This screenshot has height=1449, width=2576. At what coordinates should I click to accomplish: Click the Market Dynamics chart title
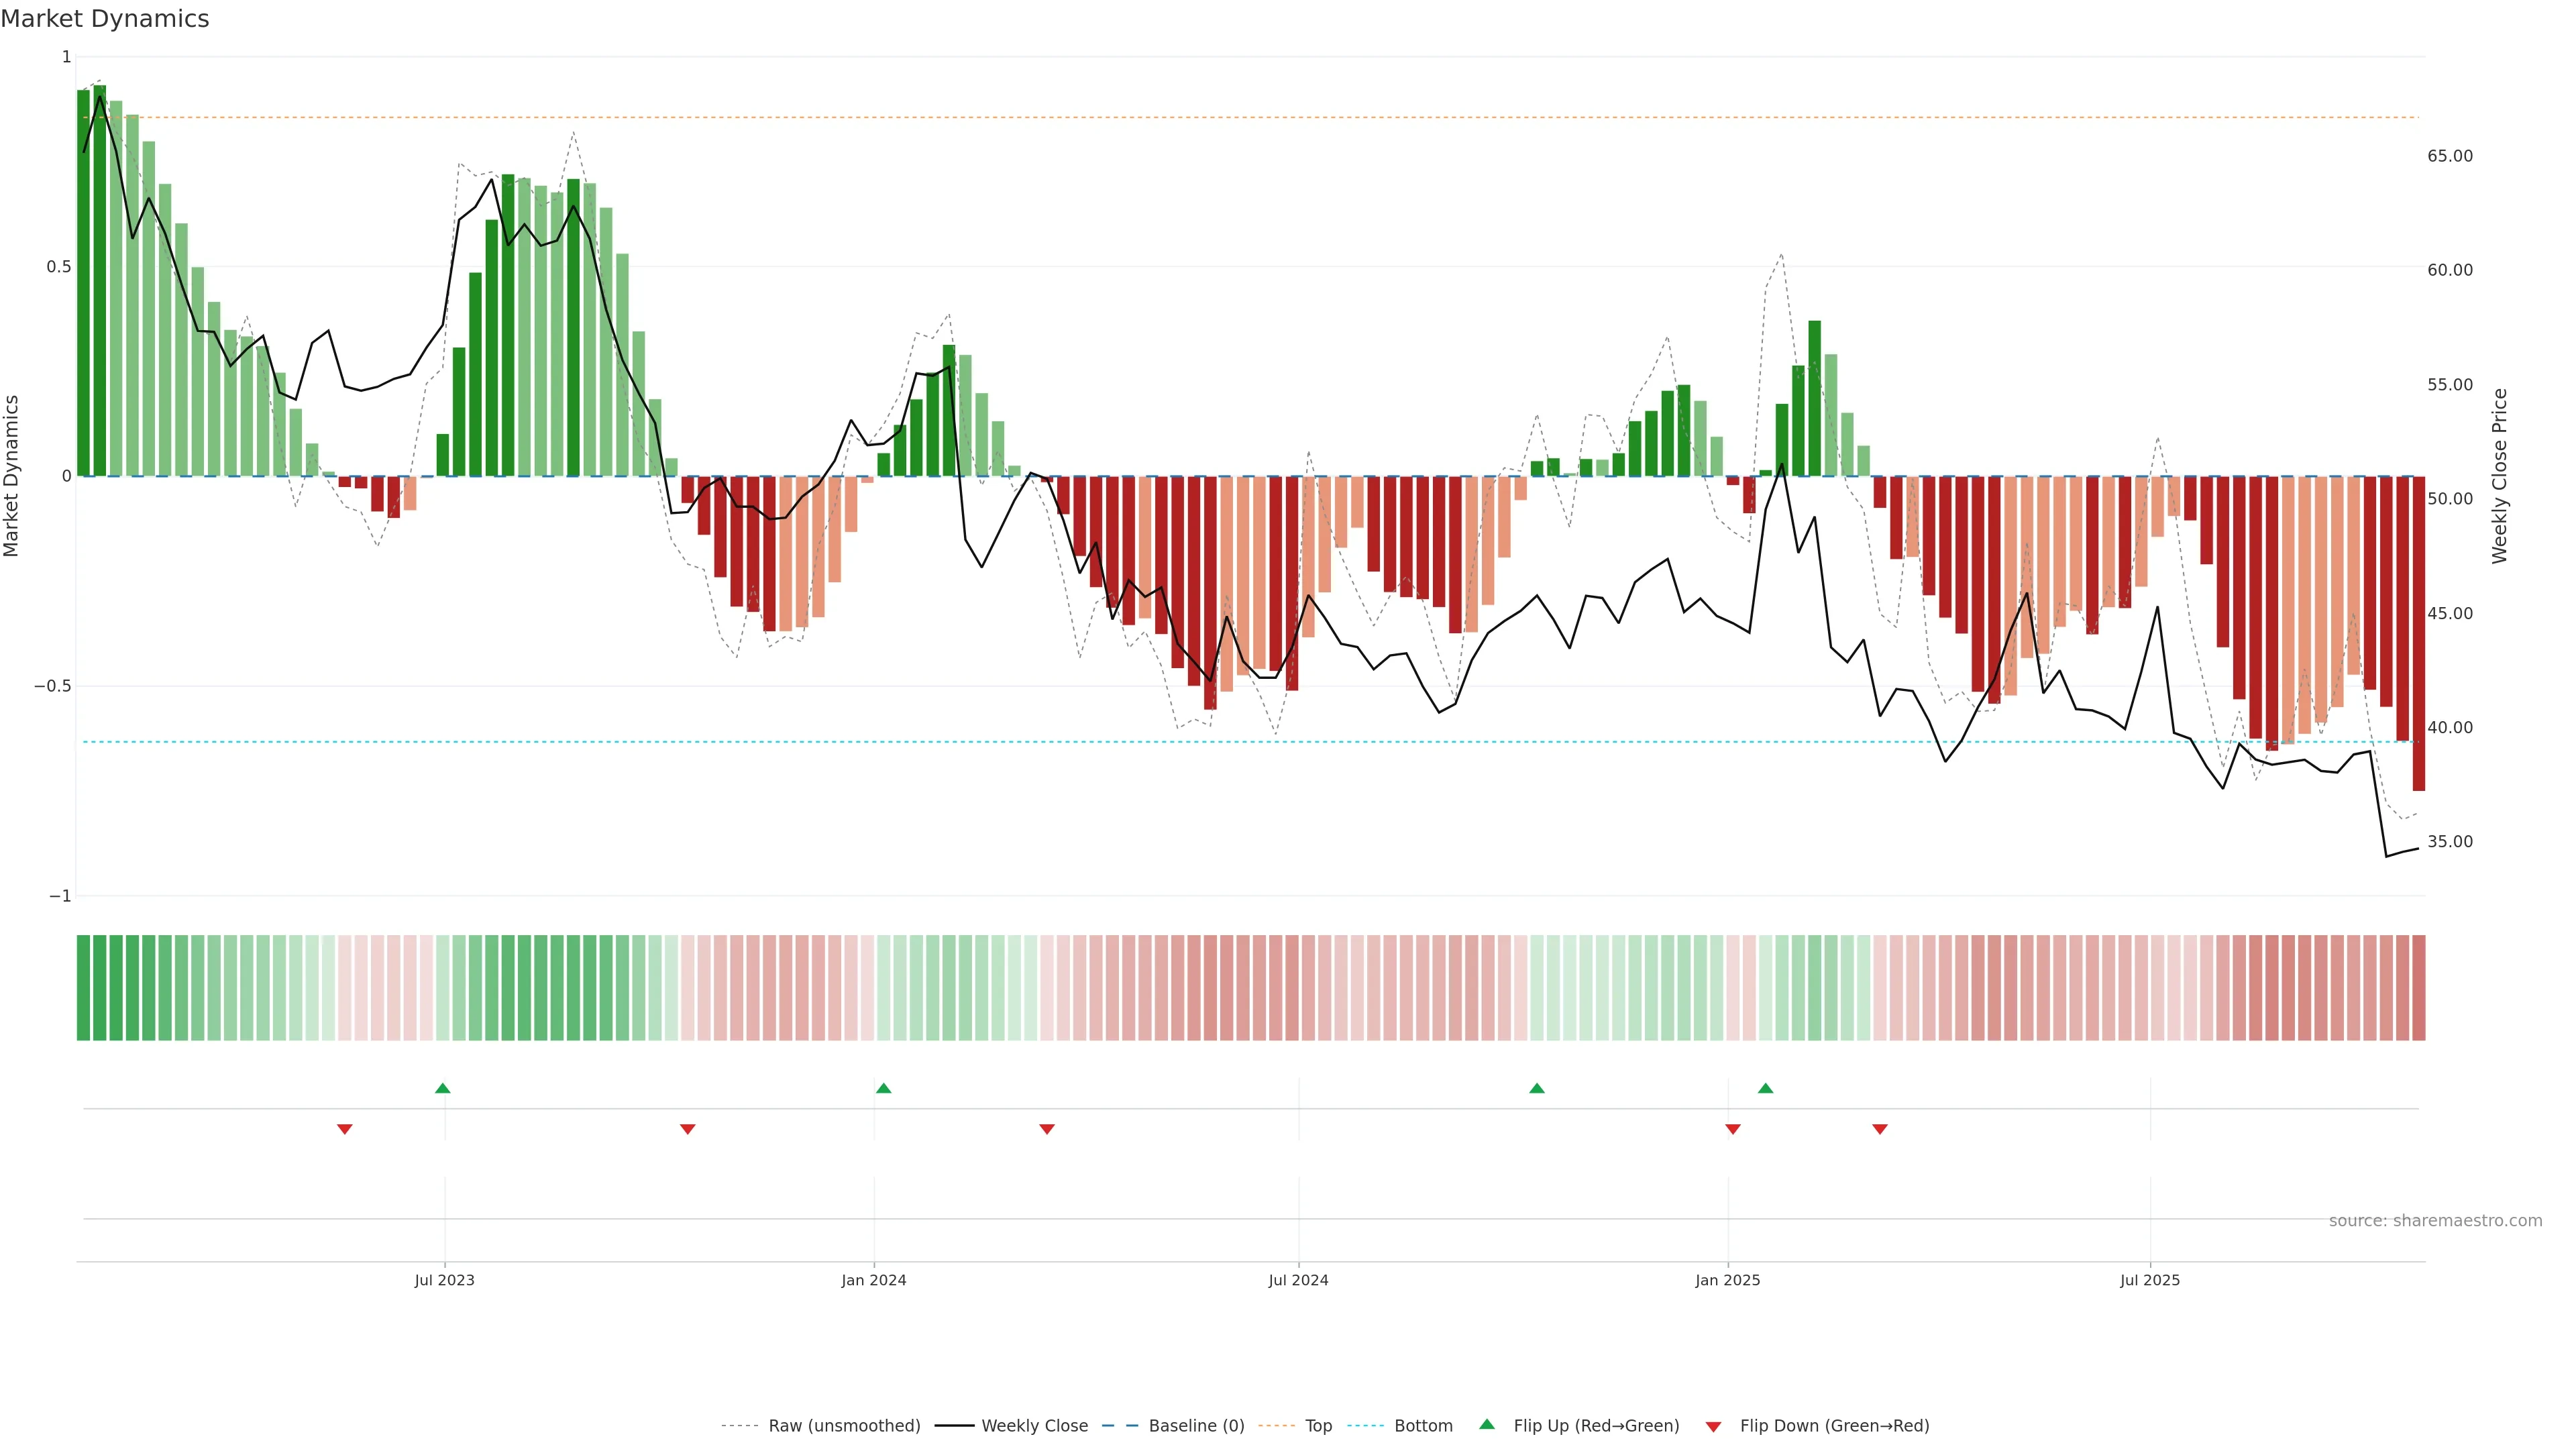[x=105, y=19]
